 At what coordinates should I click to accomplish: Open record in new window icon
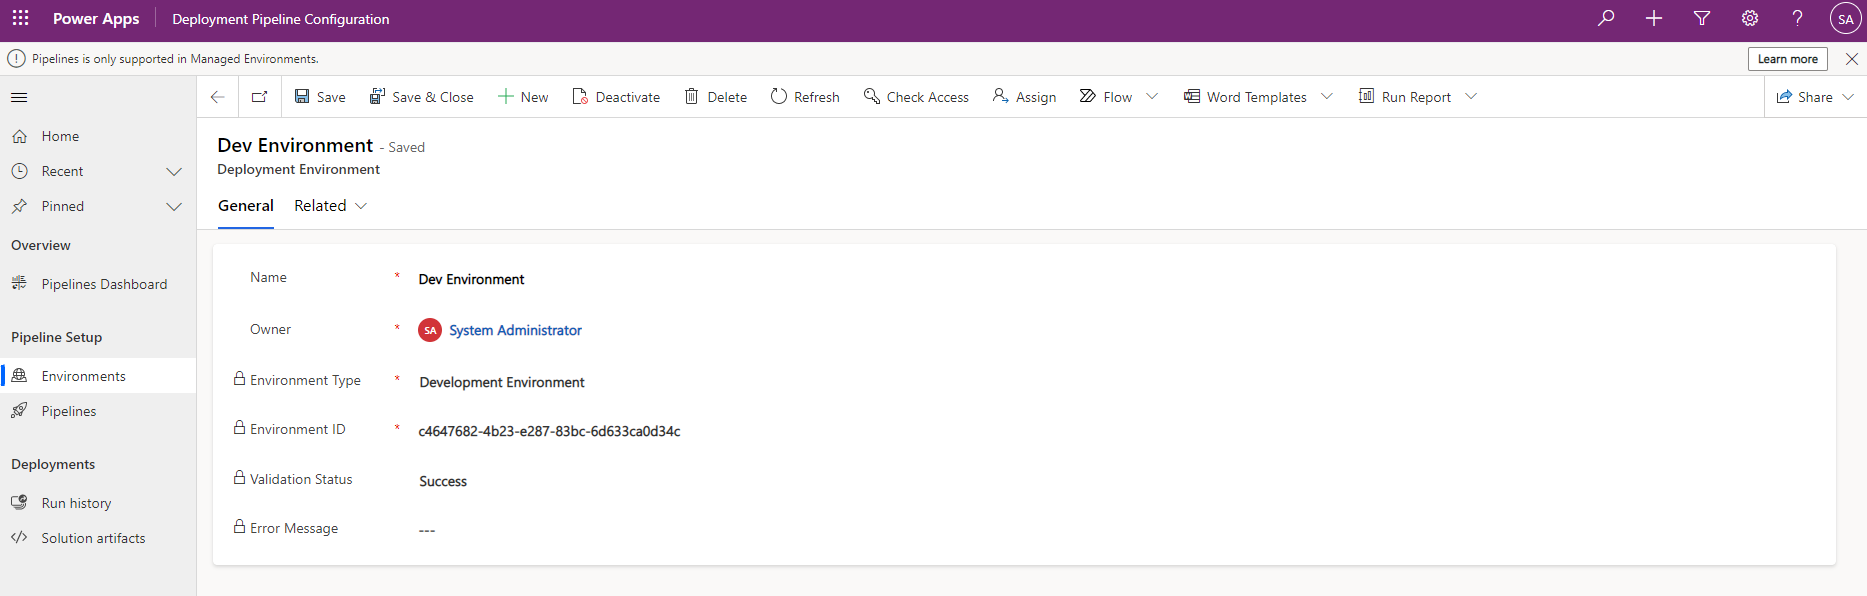point(259,97)
